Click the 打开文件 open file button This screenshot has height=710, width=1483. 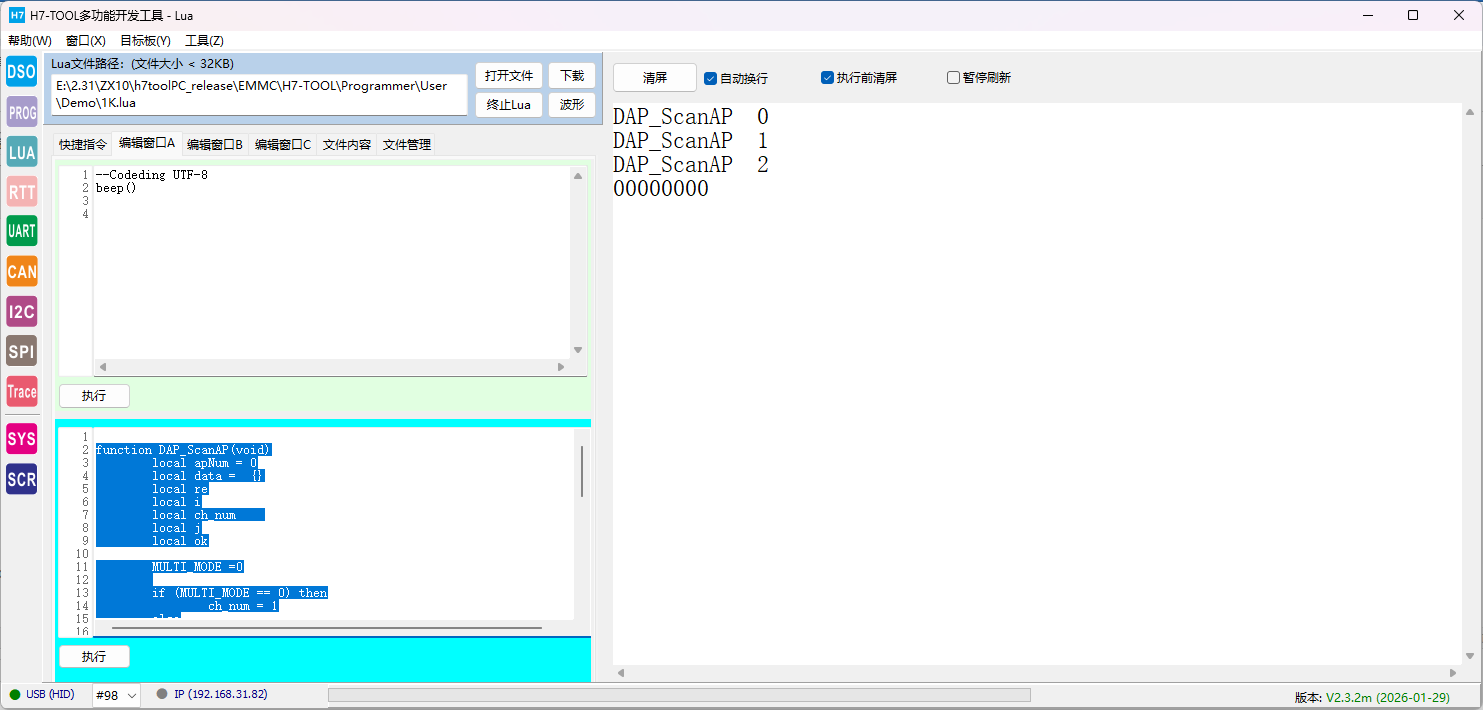click(509, 76)
